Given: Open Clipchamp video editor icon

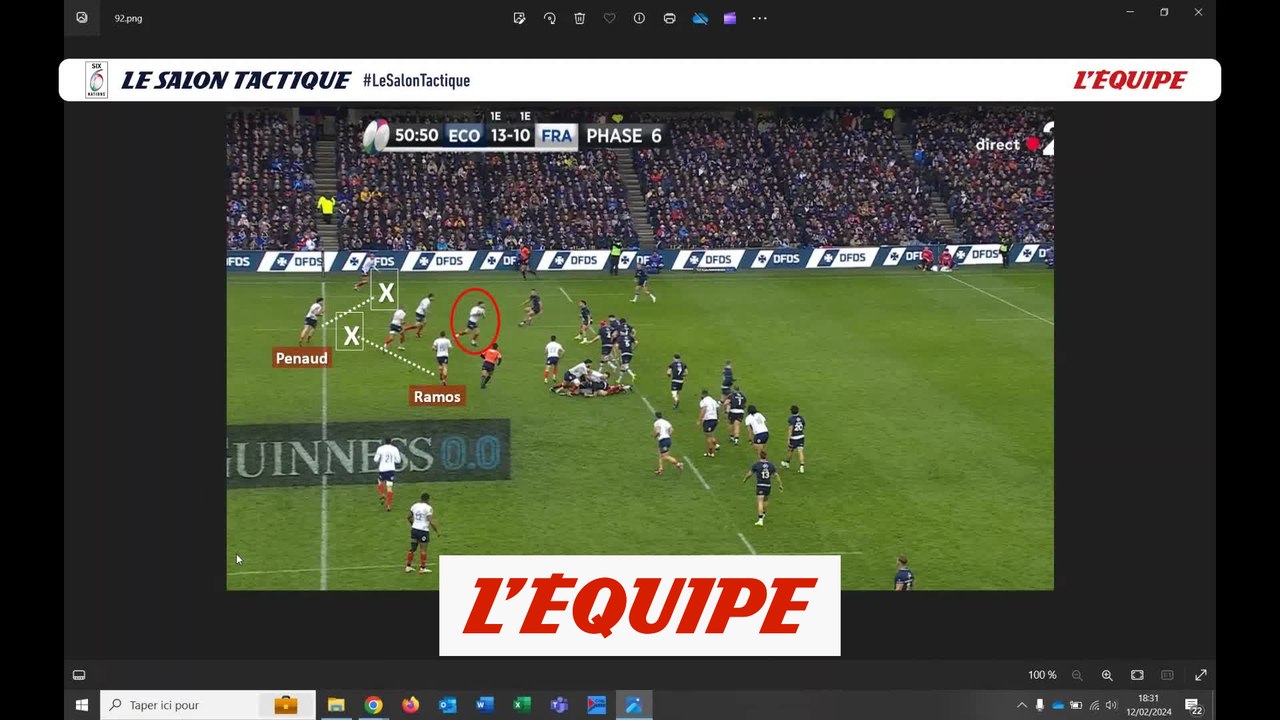Looking at the screenshot, I should point(730,18).
